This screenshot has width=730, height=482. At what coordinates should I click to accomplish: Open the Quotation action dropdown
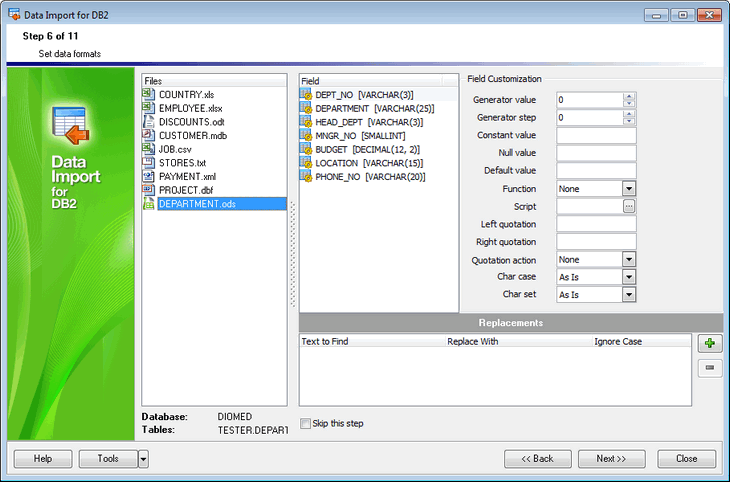point(629,259)
